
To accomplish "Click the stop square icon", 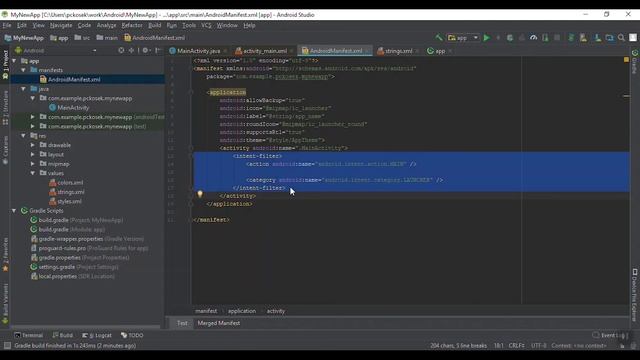I will point(557,38).
